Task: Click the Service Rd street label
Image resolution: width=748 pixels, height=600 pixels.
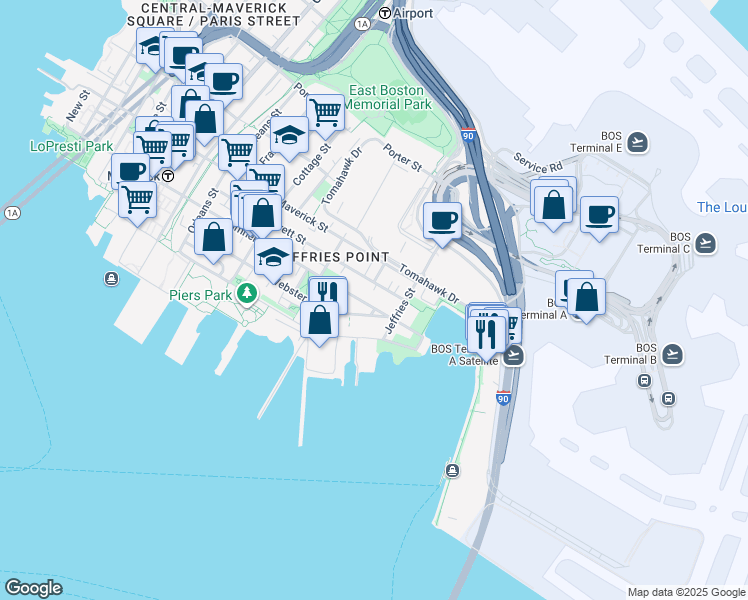Action: (x=538, y=163)
